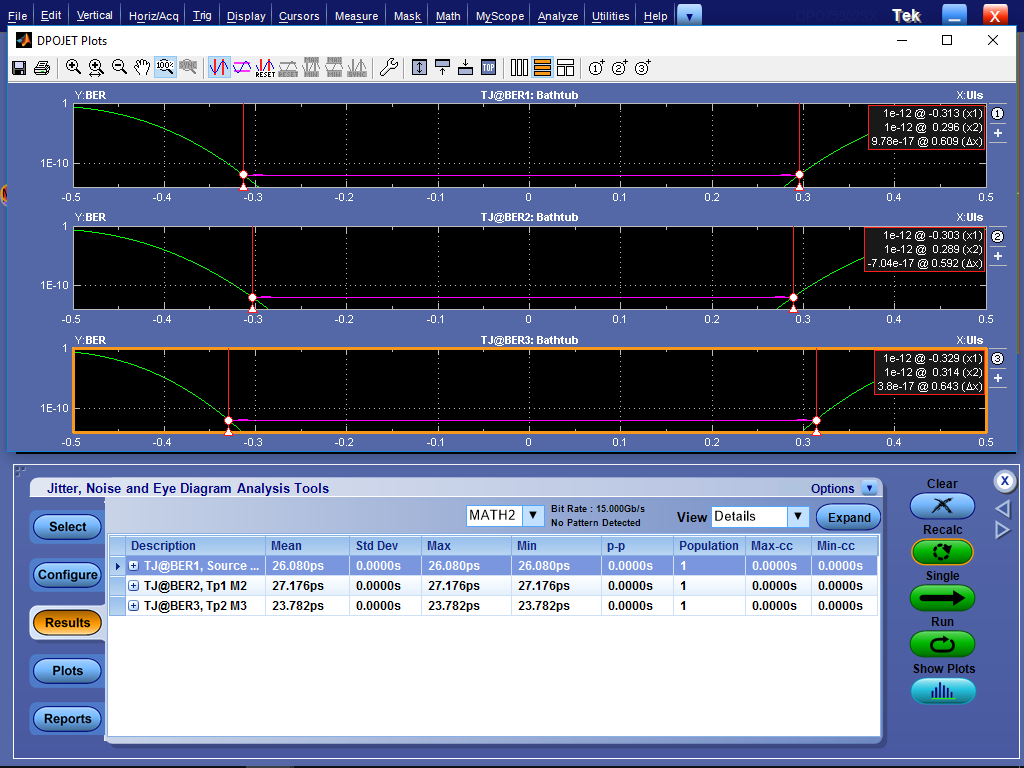Click the left triangle arrow beside Recalc
This screenshot has height=768, width=1024.
1003,508
